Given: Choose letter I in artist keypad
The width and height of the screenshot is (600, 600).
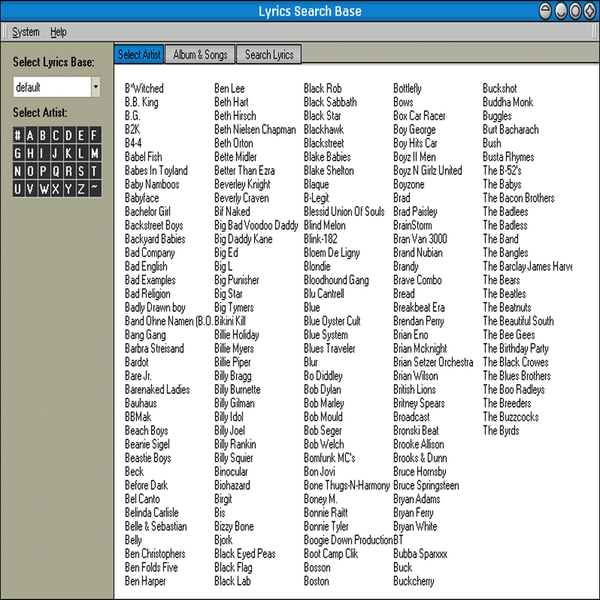Looking at the screenshot, I should coord(43,153).
